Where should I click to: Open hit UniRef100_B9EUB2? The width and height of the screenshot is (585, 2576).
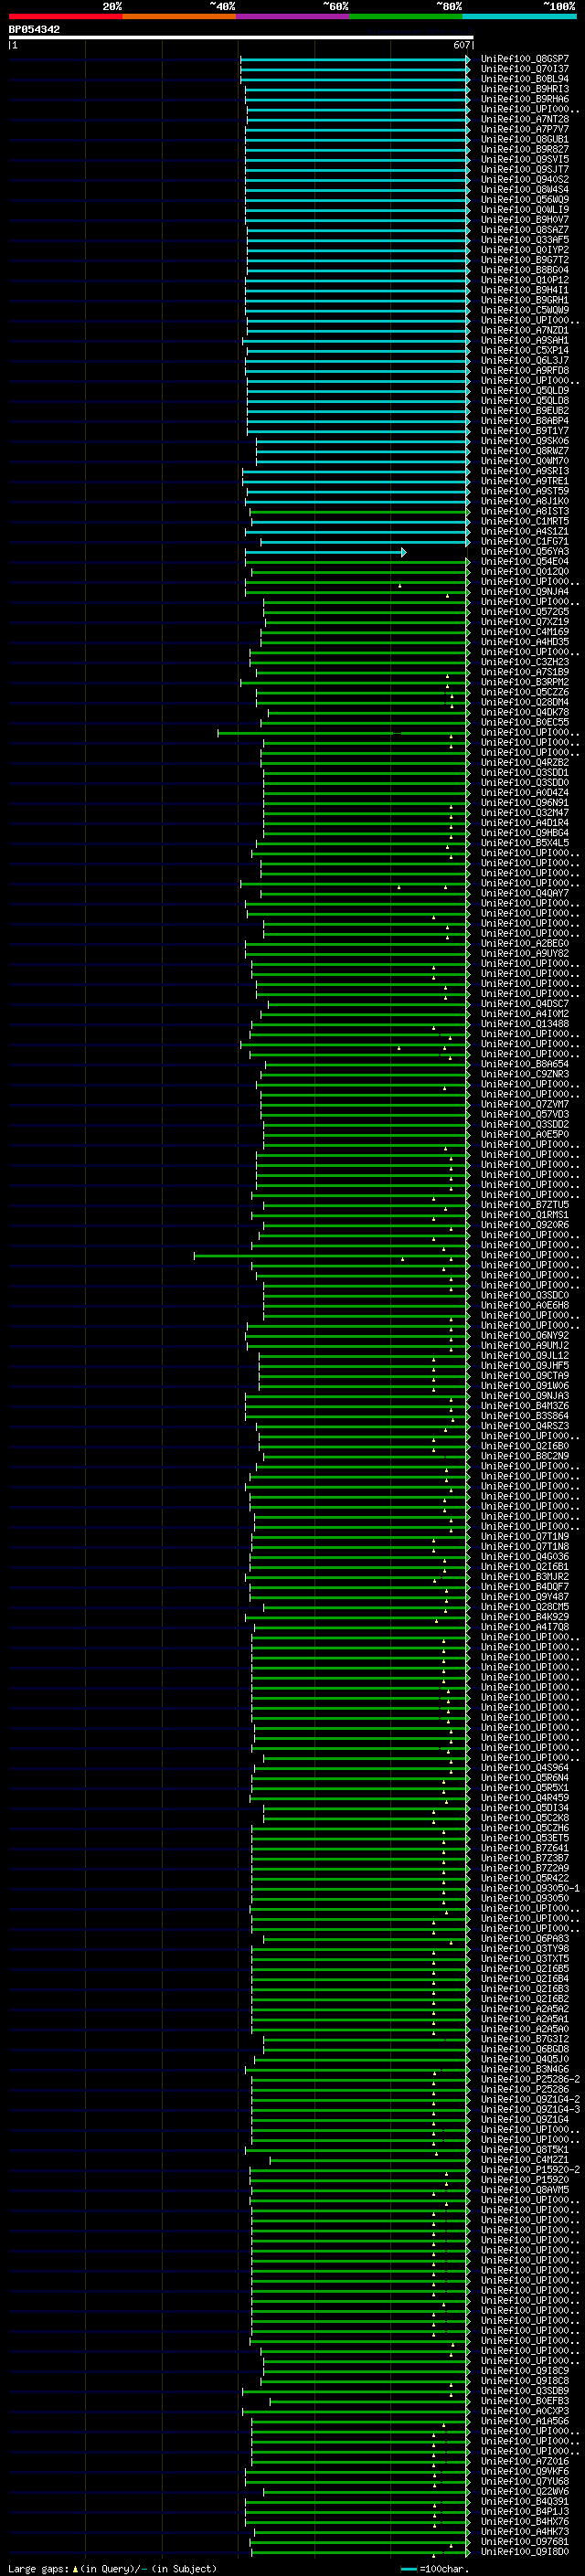pos(524,411)
